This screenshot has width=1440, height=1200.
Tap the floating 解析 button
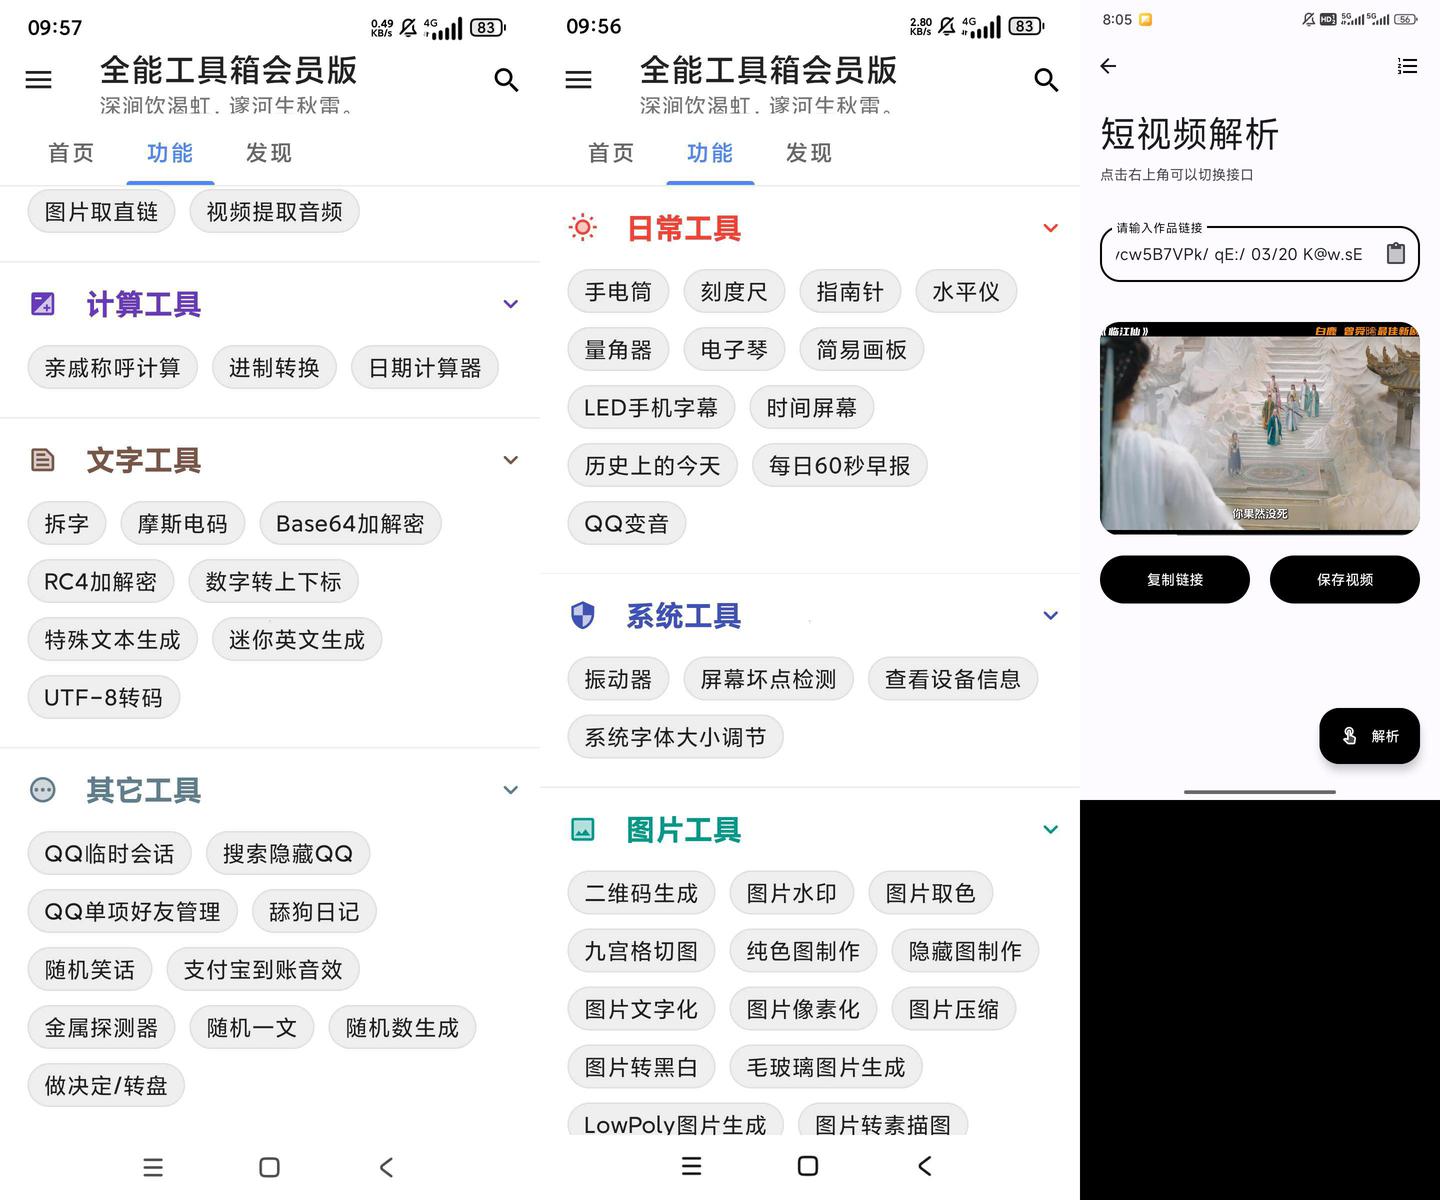[x=1369, y=736]
